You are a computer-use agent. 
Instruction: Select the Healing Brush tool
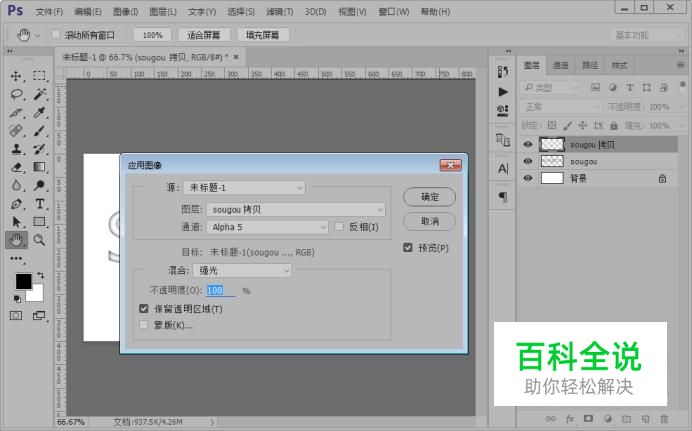click(x=16, y=131)
